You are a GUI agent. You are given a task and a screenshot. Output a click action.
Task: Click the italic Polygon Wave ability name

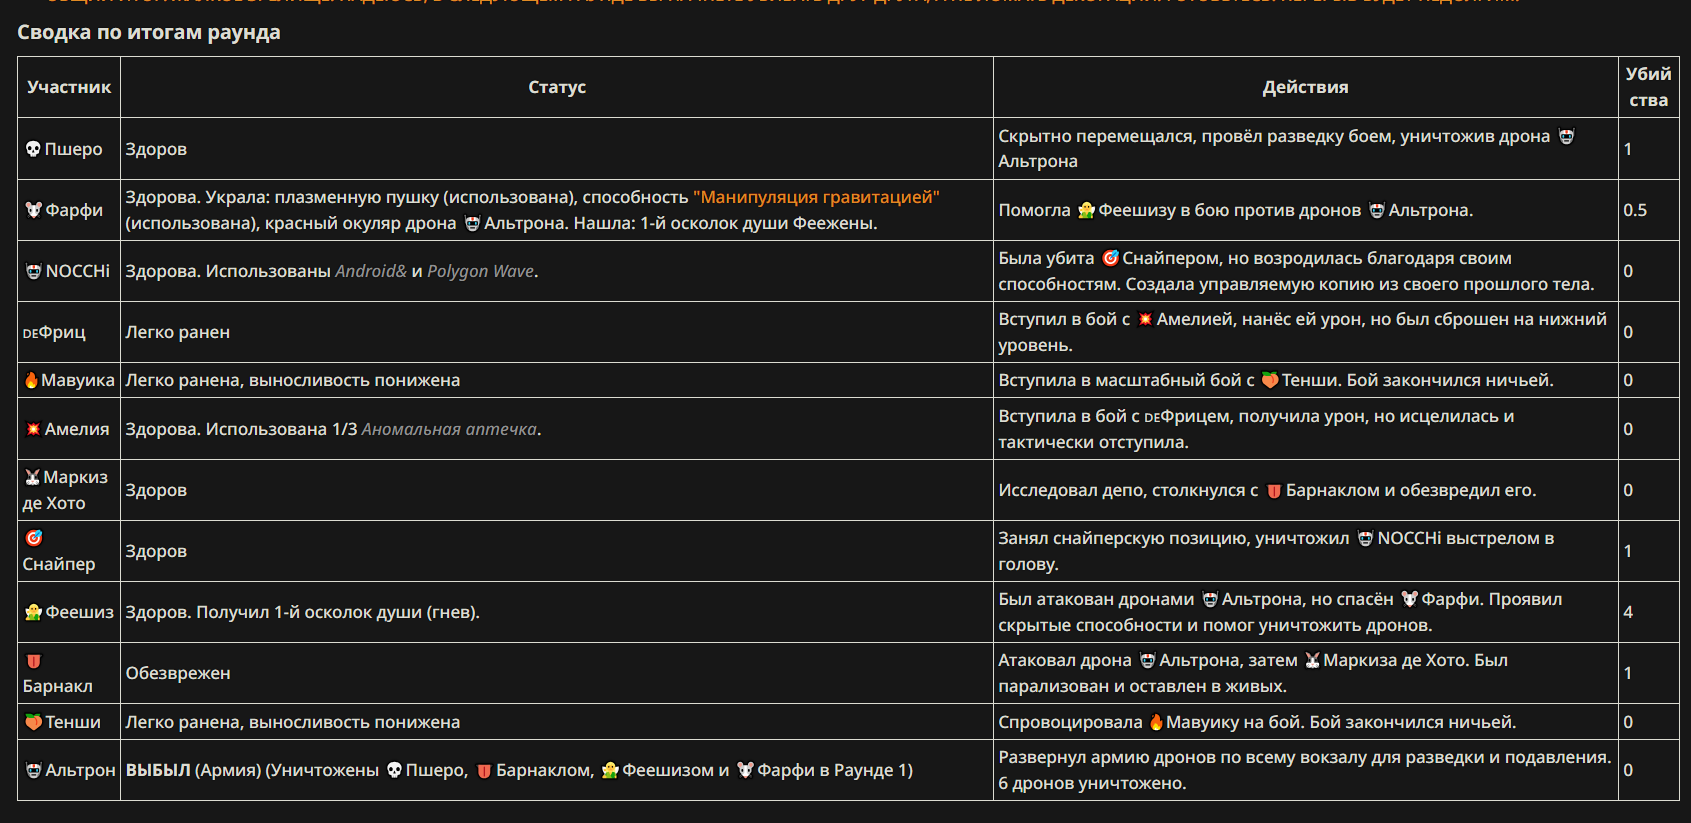tap(481, 271)
